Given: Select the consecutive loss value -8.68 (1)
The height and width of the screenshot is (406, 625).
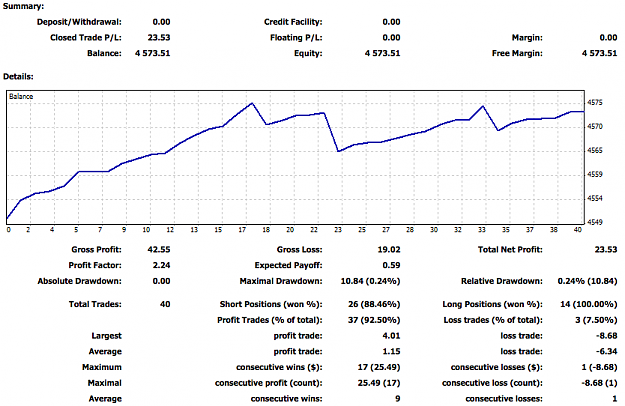Looking at the screenshot, I should coord(599,383).
